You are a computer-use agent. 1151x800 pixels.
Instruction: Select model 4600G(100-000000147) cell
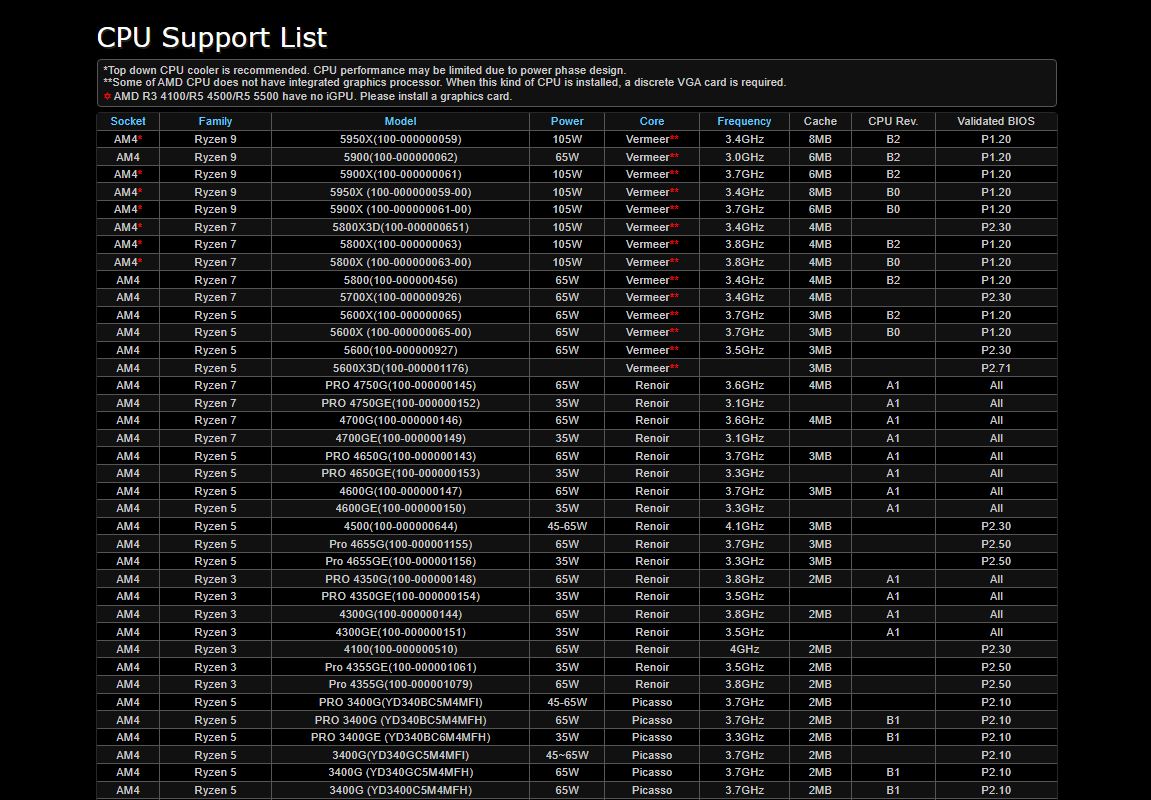point(400,491)
